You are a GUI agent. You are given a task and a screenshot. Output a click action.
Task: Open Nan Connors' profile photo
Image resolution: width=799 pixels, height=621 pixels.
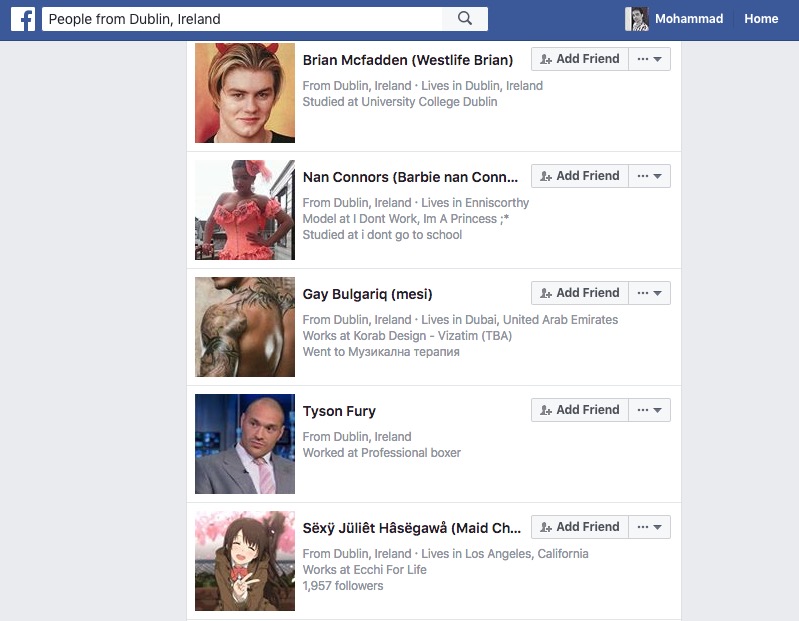click(245, 210)
